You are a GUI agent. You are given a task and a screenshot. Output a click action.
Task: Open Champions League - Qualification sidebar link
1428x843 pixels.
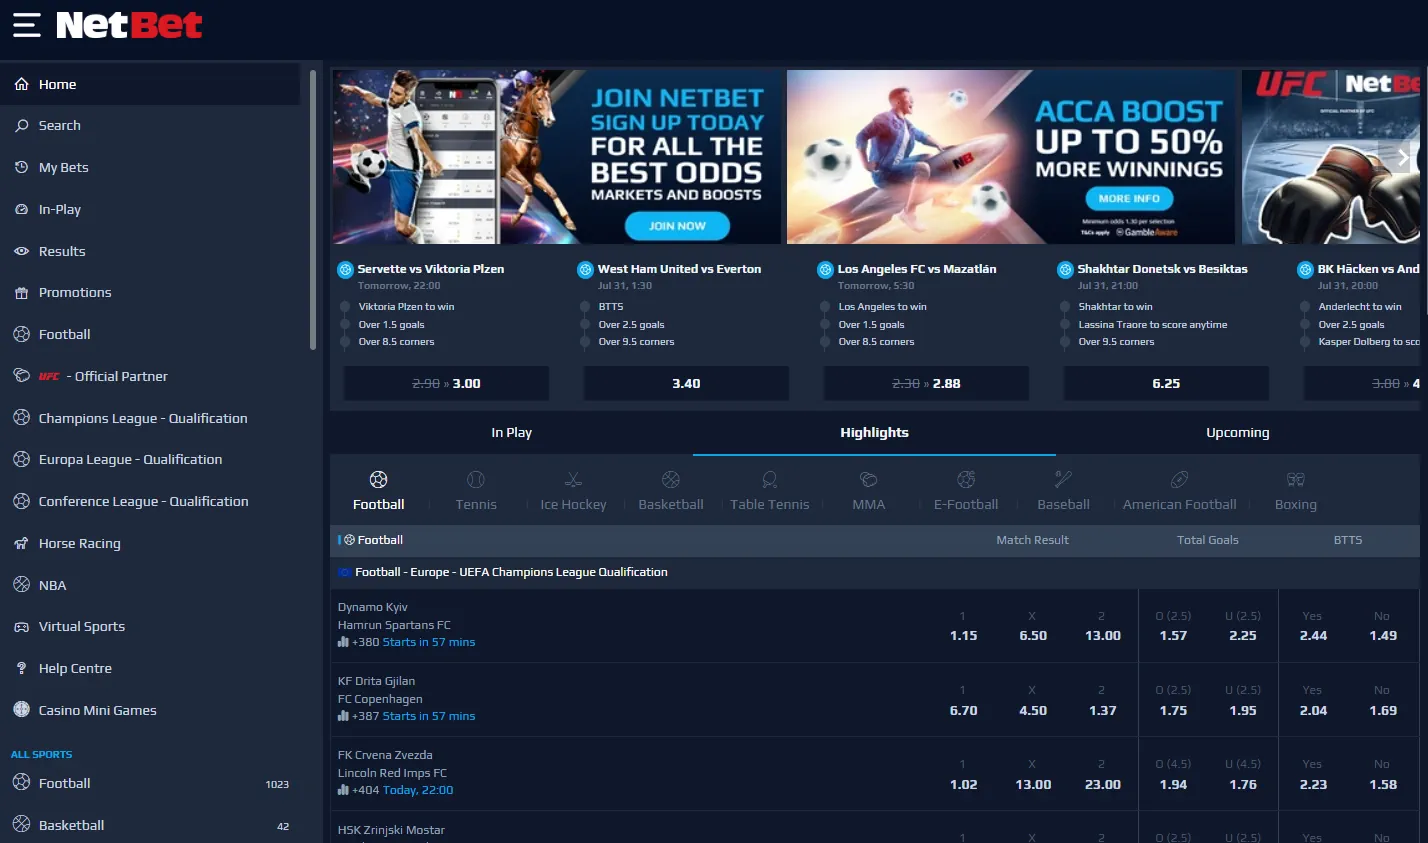143,419
